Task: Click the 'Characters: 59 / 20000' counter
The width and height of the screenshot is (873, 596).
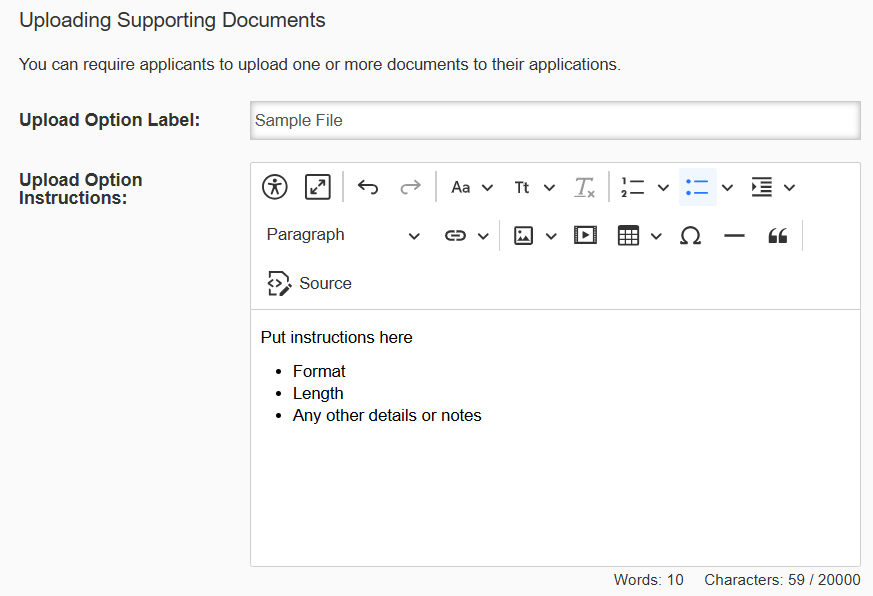Action: pyautogui.click(x=782, y=580)
